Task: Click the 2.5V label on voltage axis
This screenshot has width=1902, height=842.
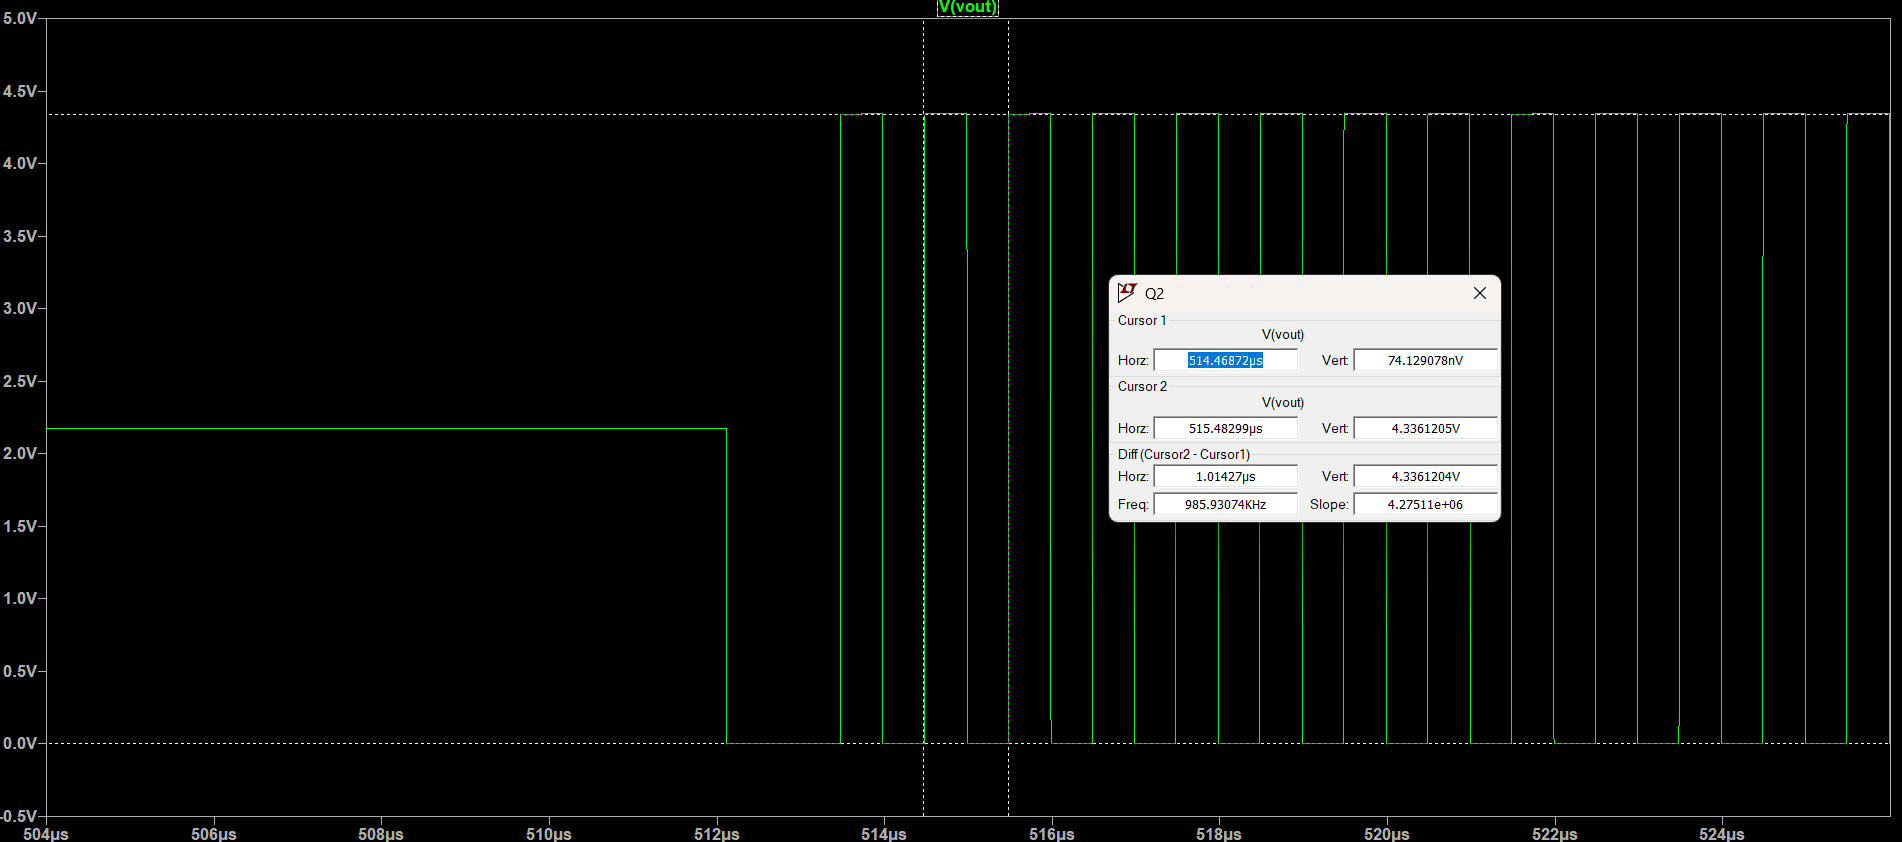Action: (x=20, y=381)
